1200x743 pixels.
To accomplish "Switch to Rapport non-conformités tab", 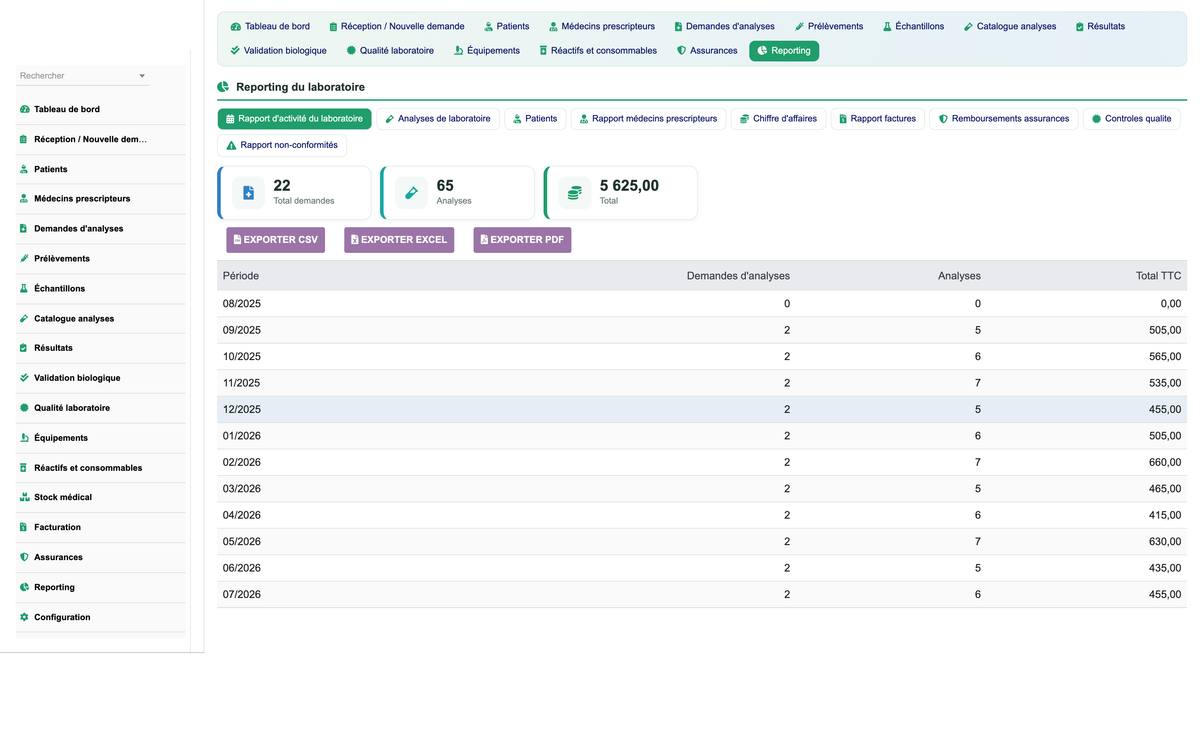I will tap(282, 145).
